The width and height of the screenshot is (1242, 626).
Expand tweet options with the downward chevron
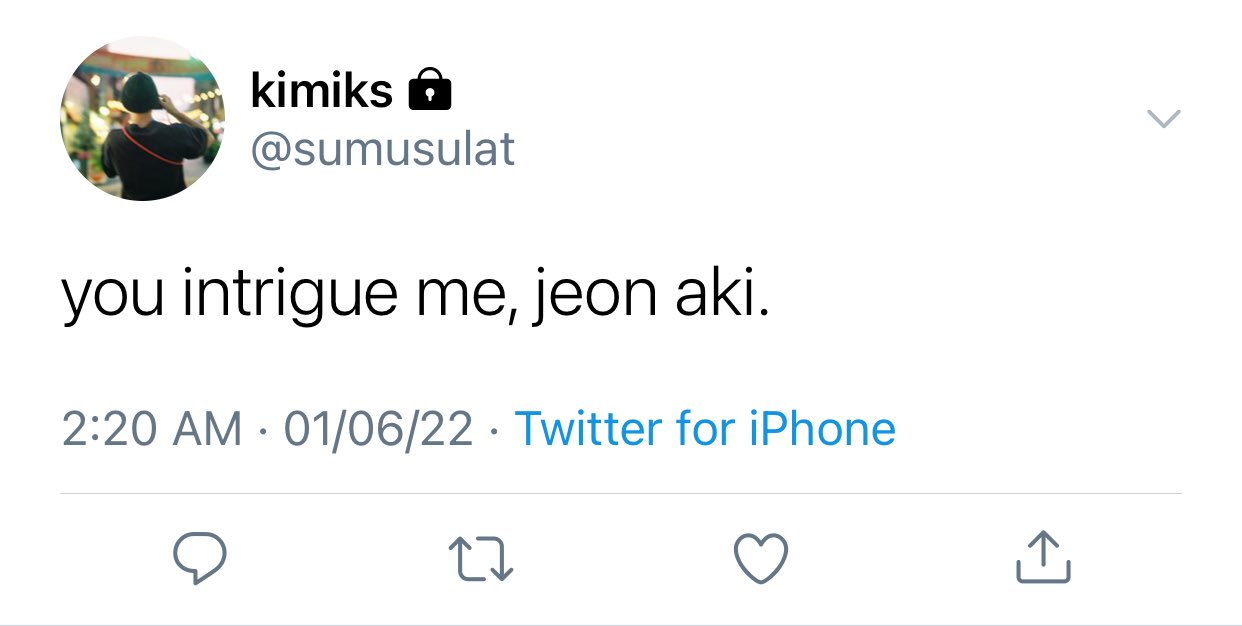tap(1163, 119)
